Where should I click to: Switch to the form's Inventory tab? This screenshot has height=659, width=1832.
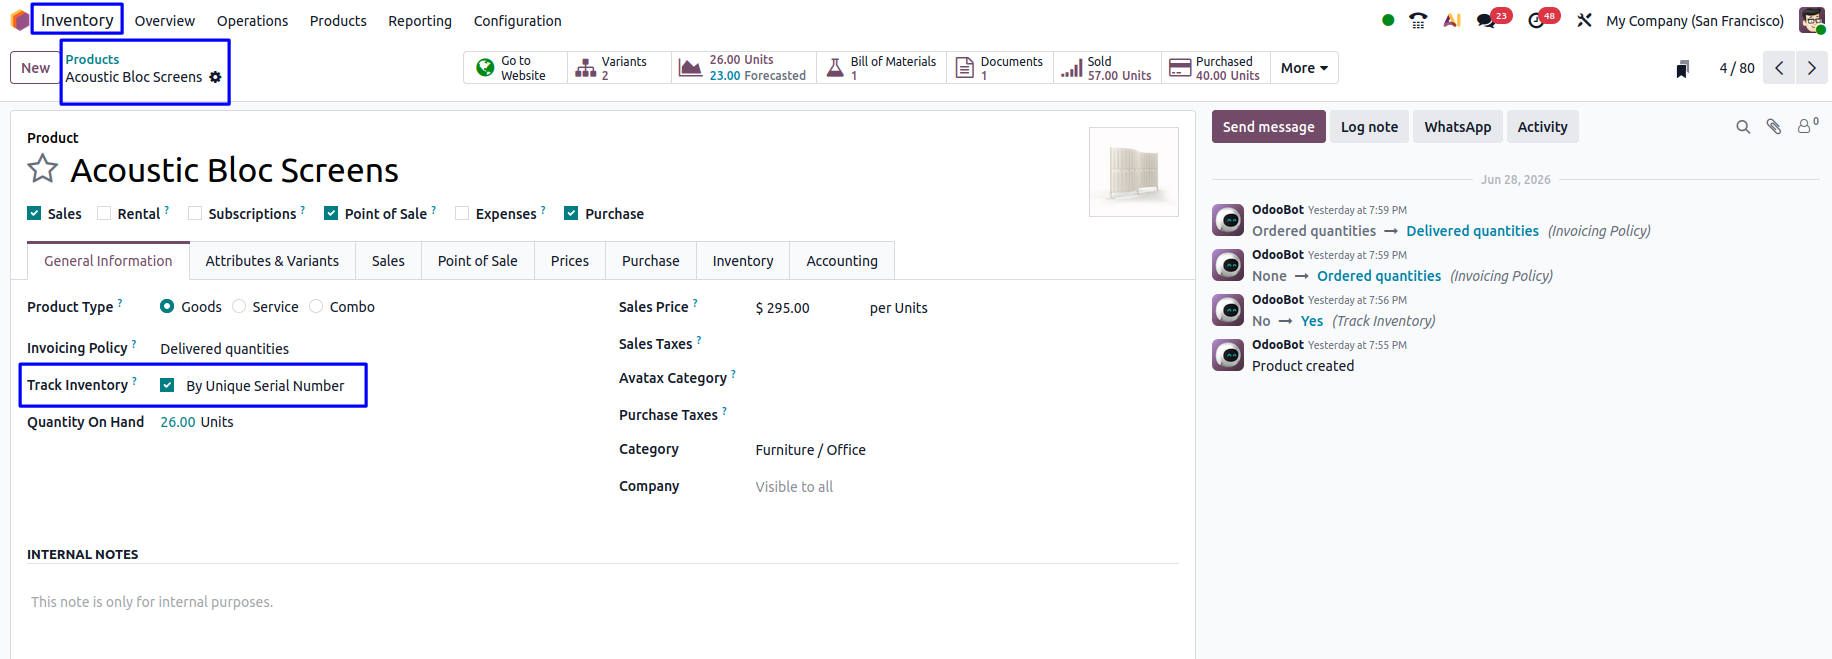[x=743, y=261]
